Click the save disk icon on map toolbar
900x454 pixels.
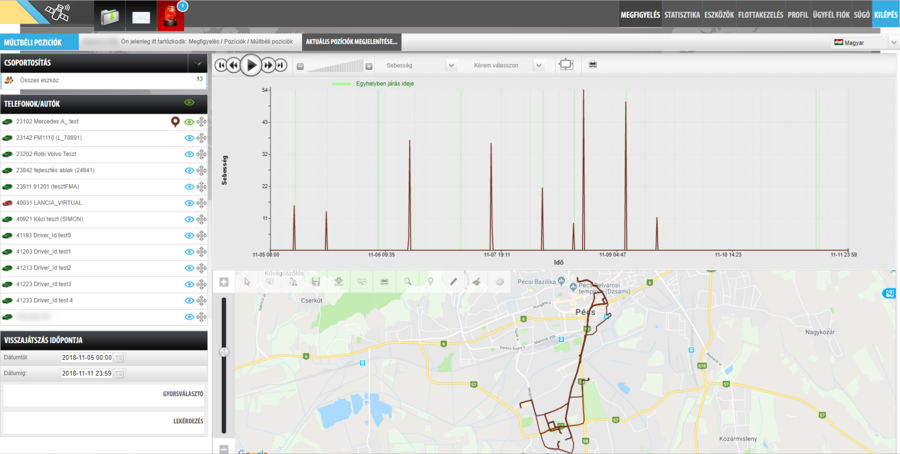(x=316, y=282)
